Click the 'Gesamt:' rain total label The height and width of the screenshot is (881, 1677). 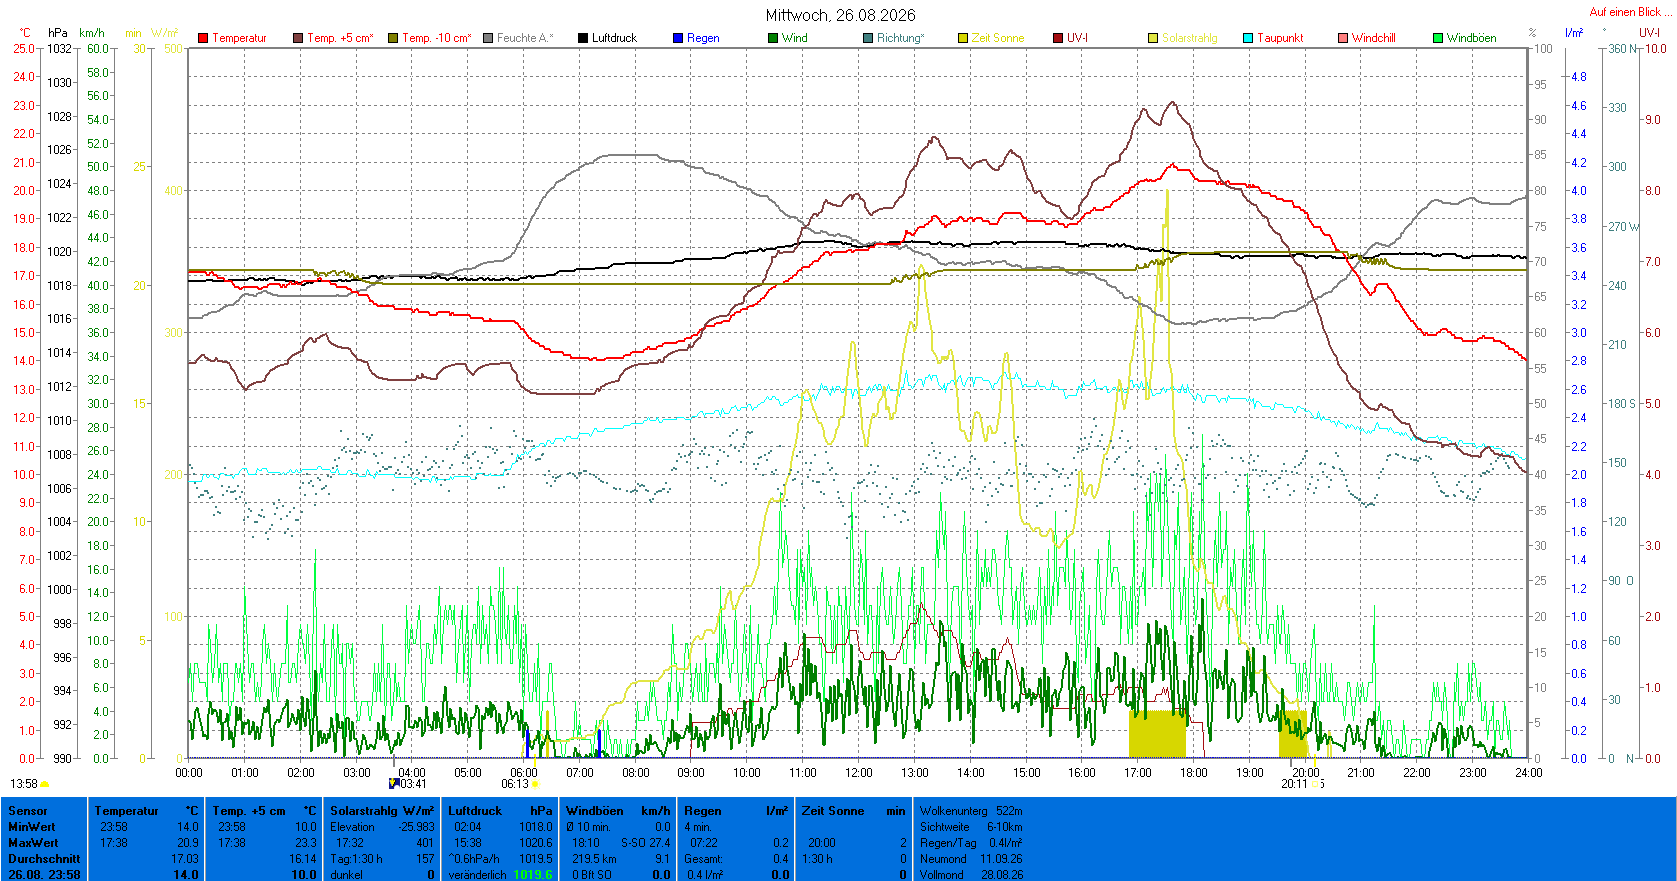coord(703,859)
